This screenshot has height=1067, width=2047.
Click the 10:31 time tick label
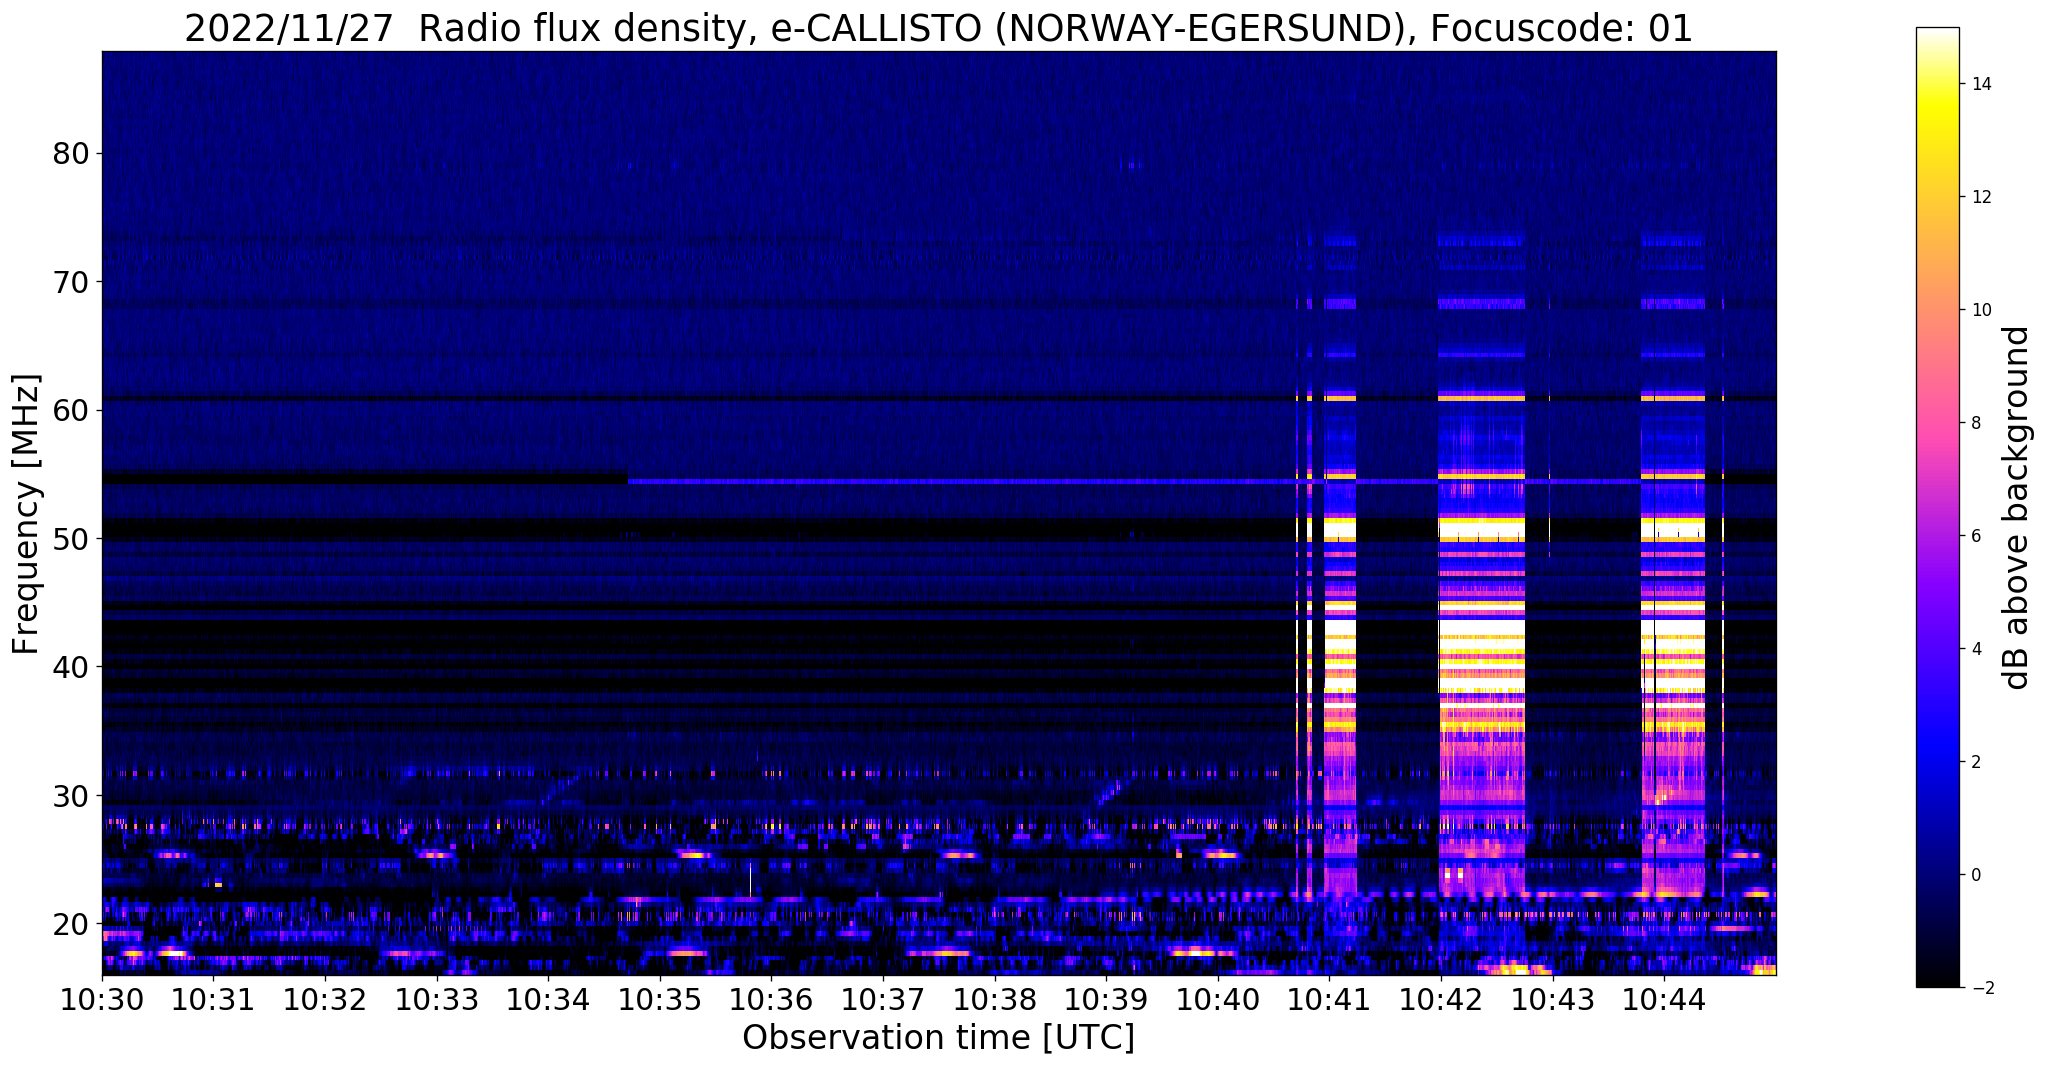click(x=214, y=1000)
